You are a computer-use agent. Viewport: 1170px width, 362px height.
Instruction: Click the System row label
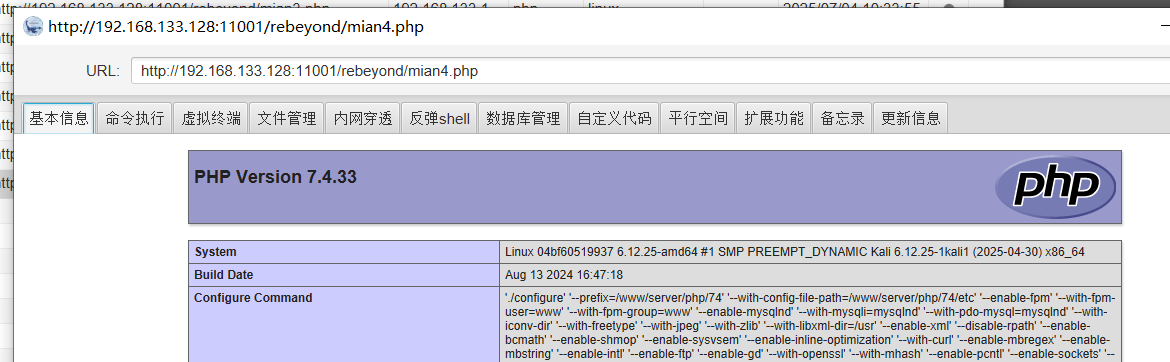(x=216, y=252)
